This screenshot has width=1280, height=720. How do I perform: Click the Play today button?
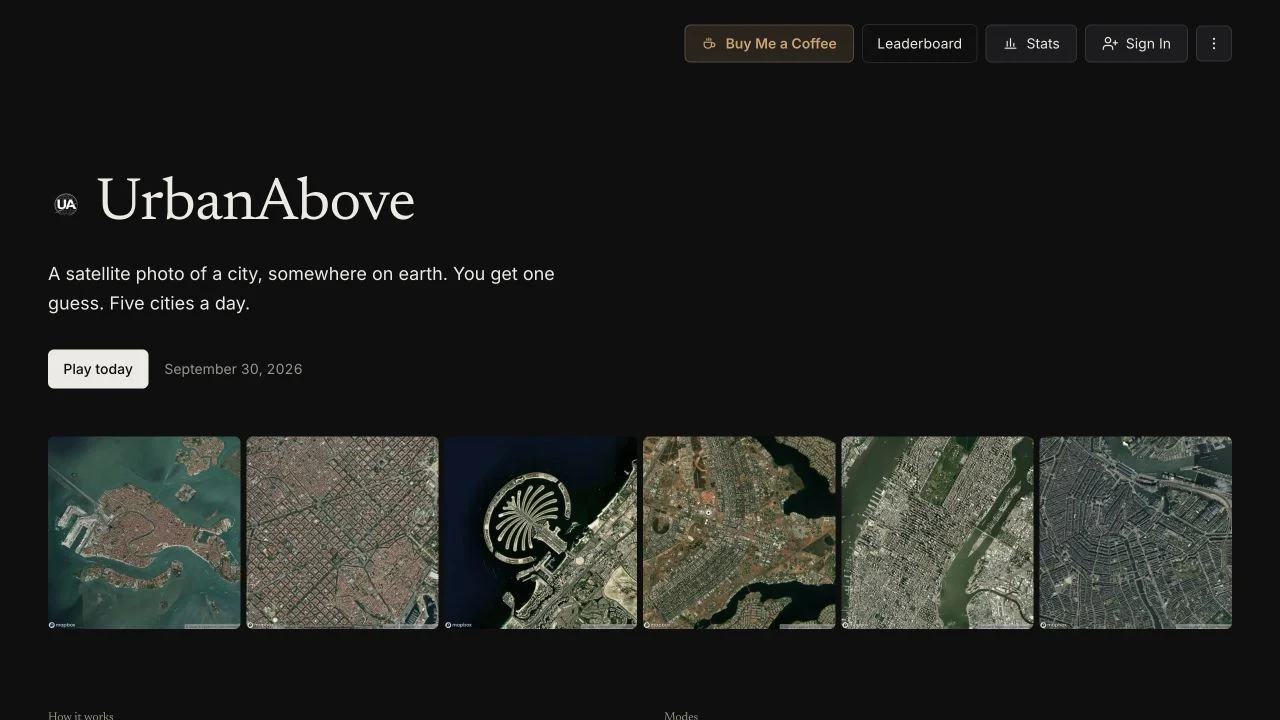[98, 369]
